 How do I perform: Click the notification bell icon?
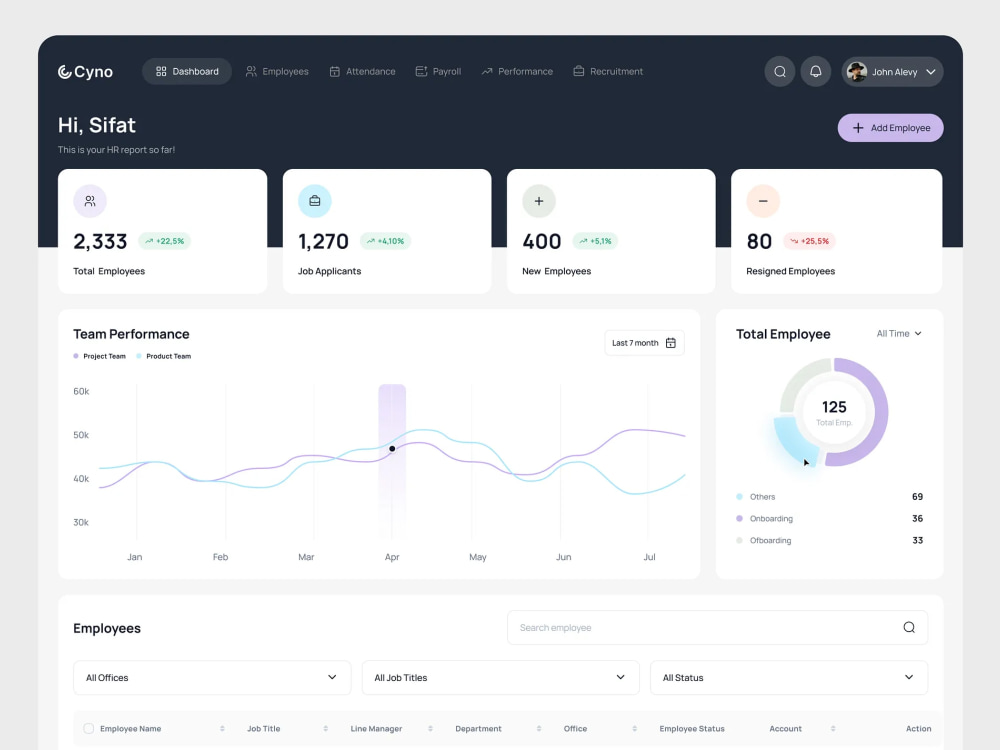[816, 71]
